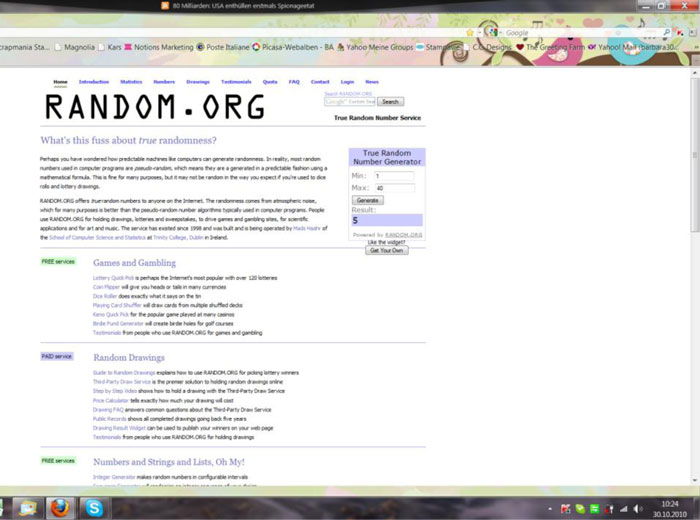Click the site search input field
Image resolution: width=700 pixels, height=520 pixels.
click(350, 102)
